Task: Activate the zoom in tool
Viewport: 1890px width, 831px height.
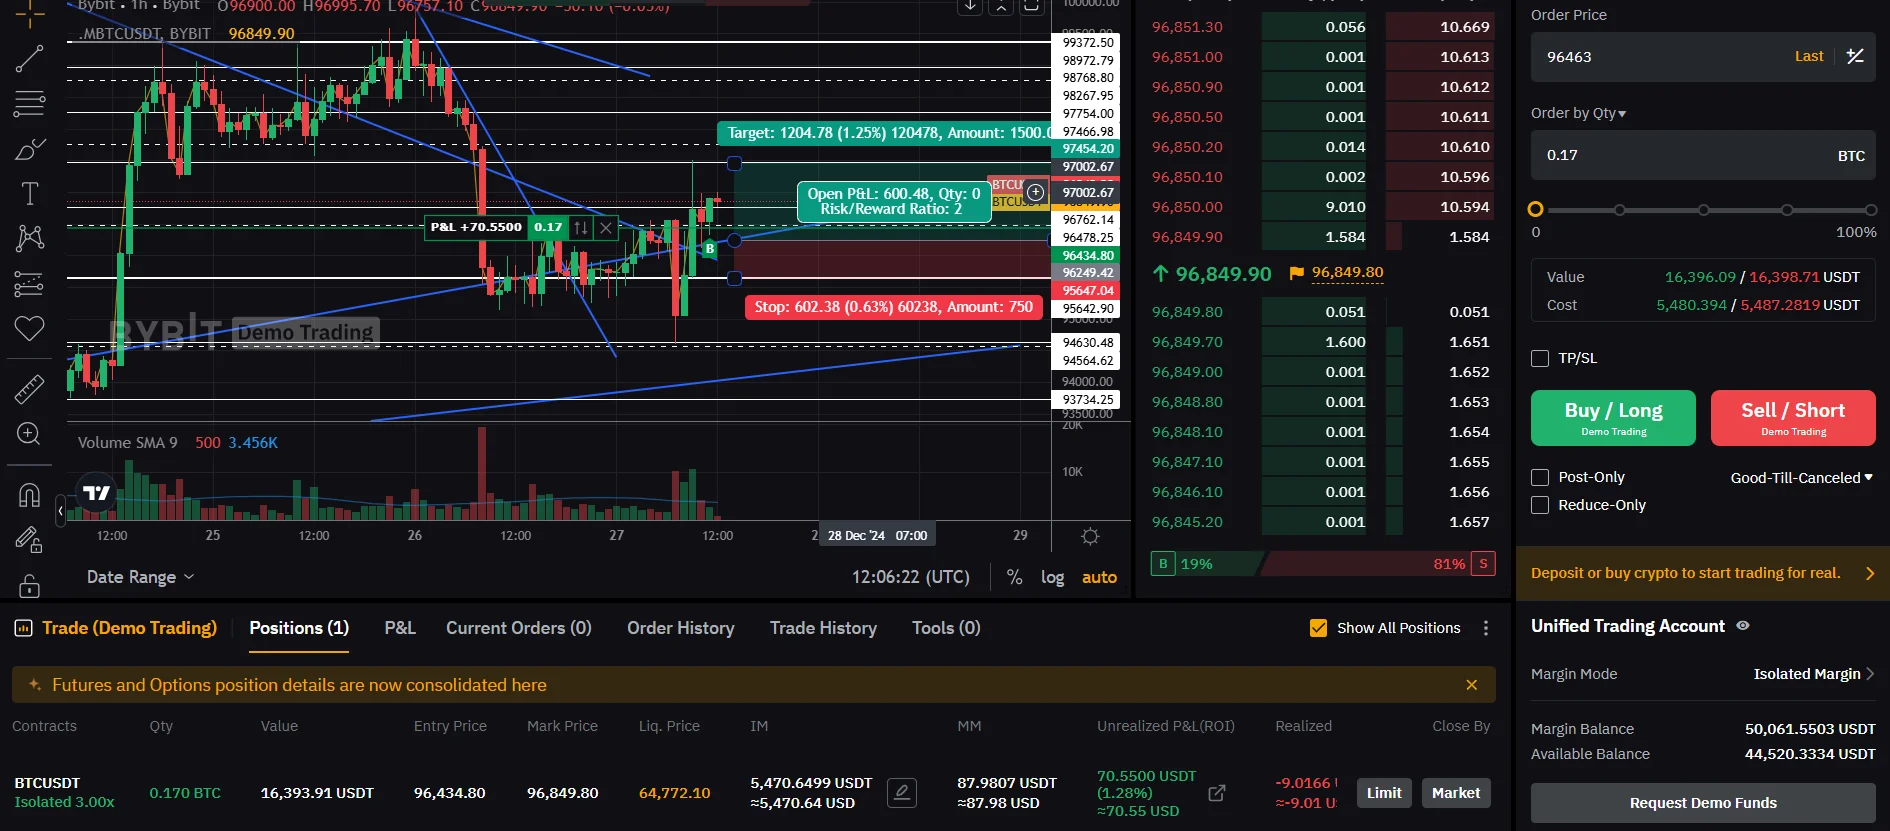Action: pyautogui.click(x=29, y=433)
